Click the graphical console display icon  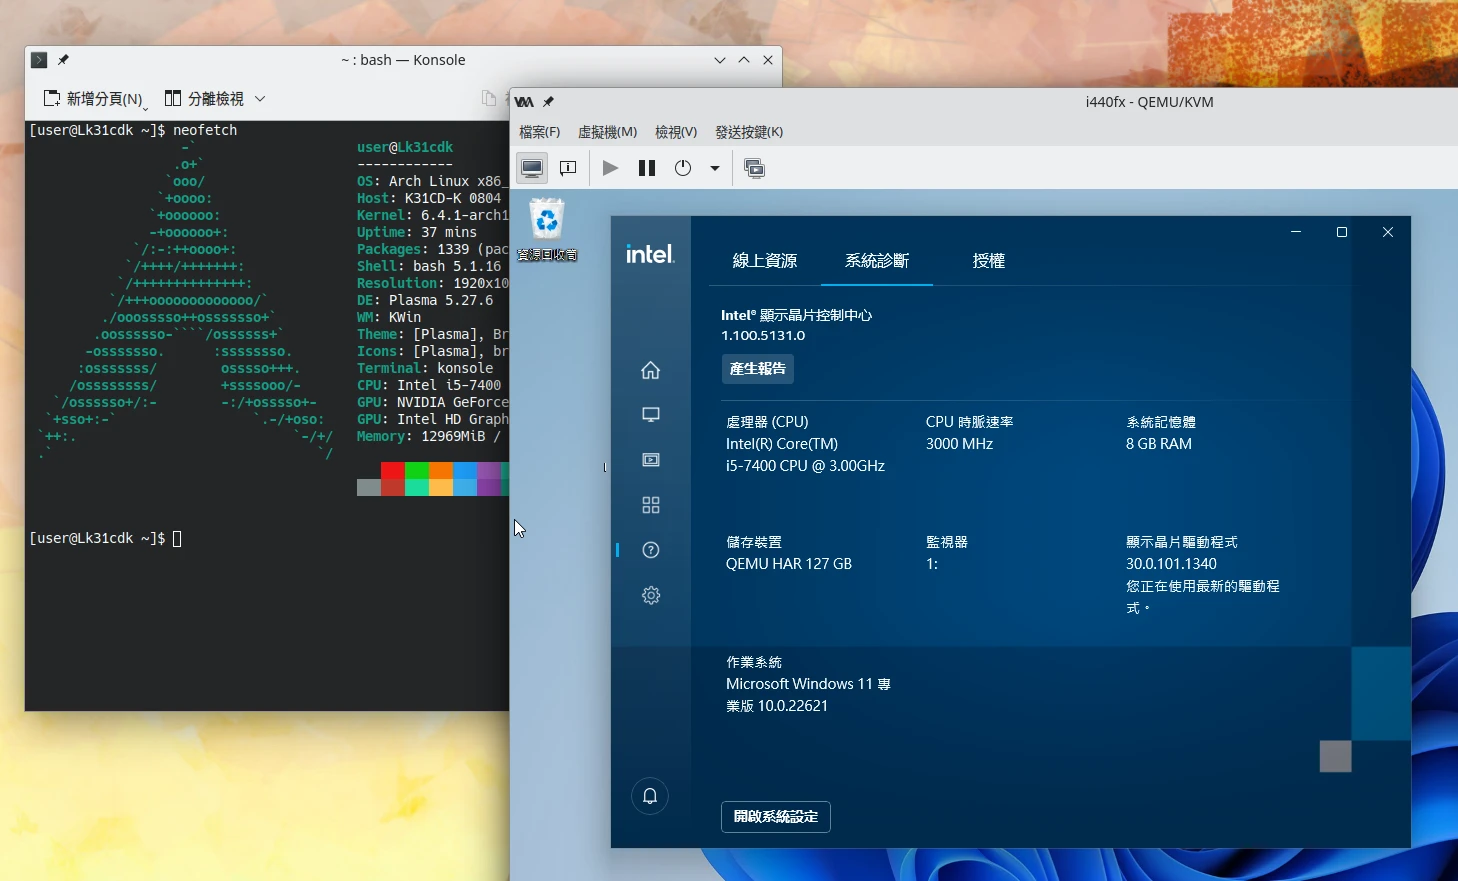532,168
